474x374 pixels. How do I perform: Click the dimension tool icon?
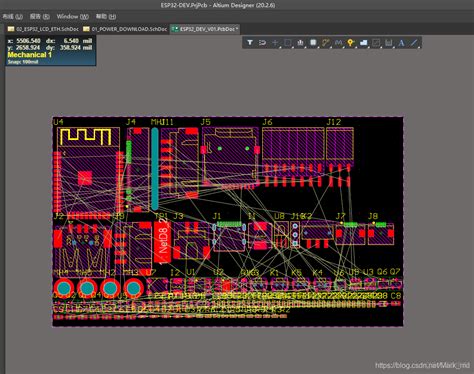[389, 43]
